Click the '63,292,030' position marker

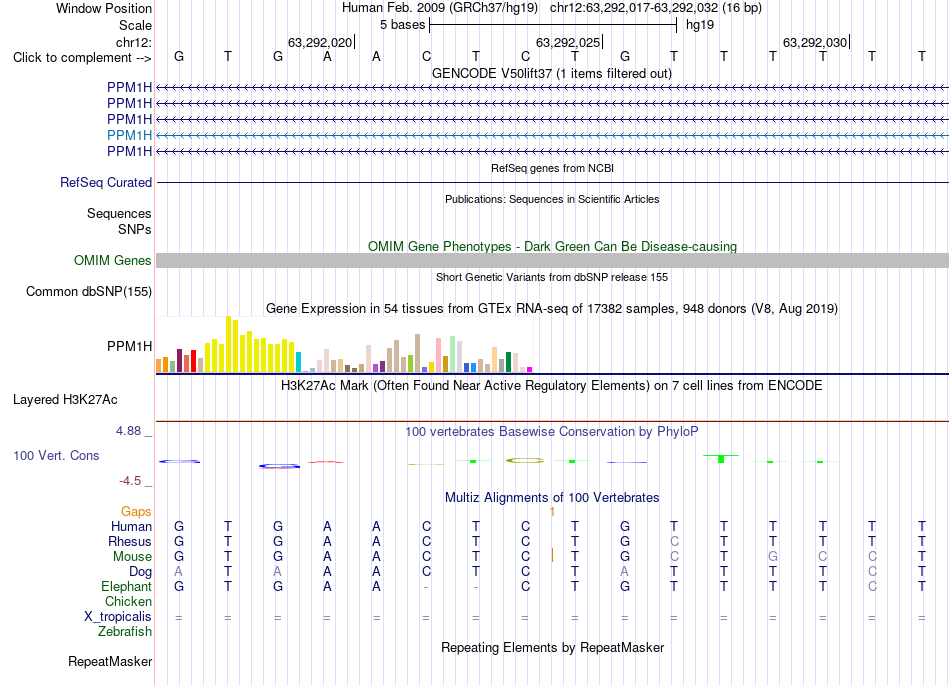click(x=815, y=42)
